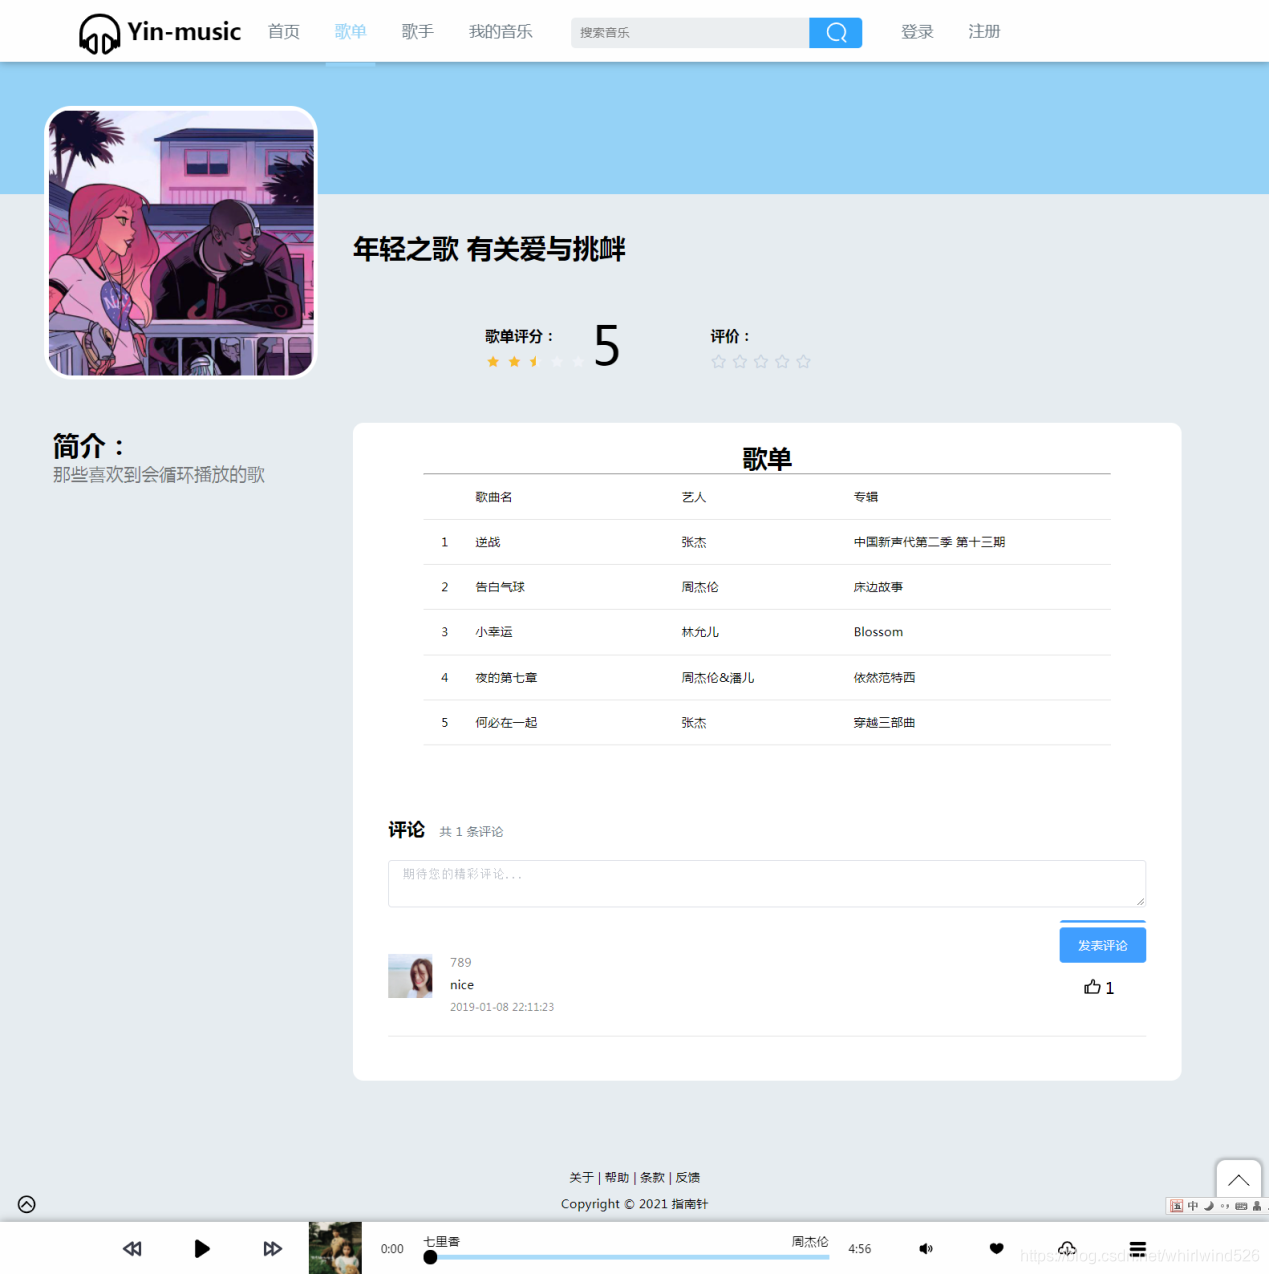
Task: Click artist 林允儿
Action: [700, 632]
